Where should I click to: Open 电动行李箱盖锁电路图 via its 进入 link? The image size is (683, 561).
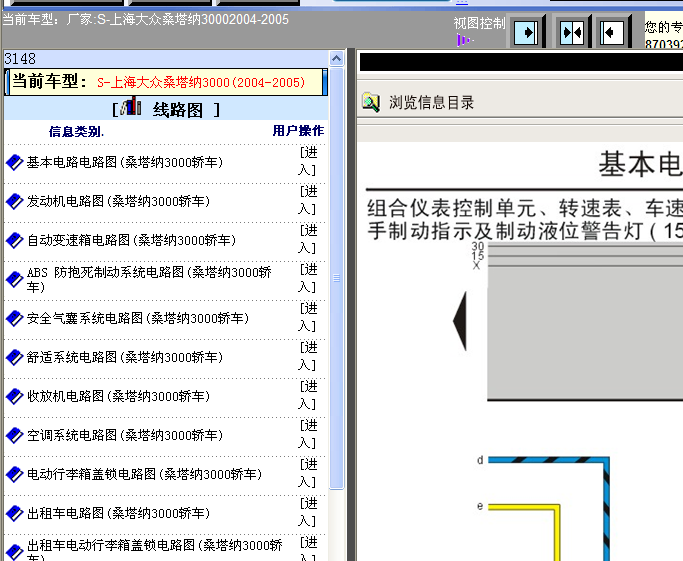pos(308,473)
